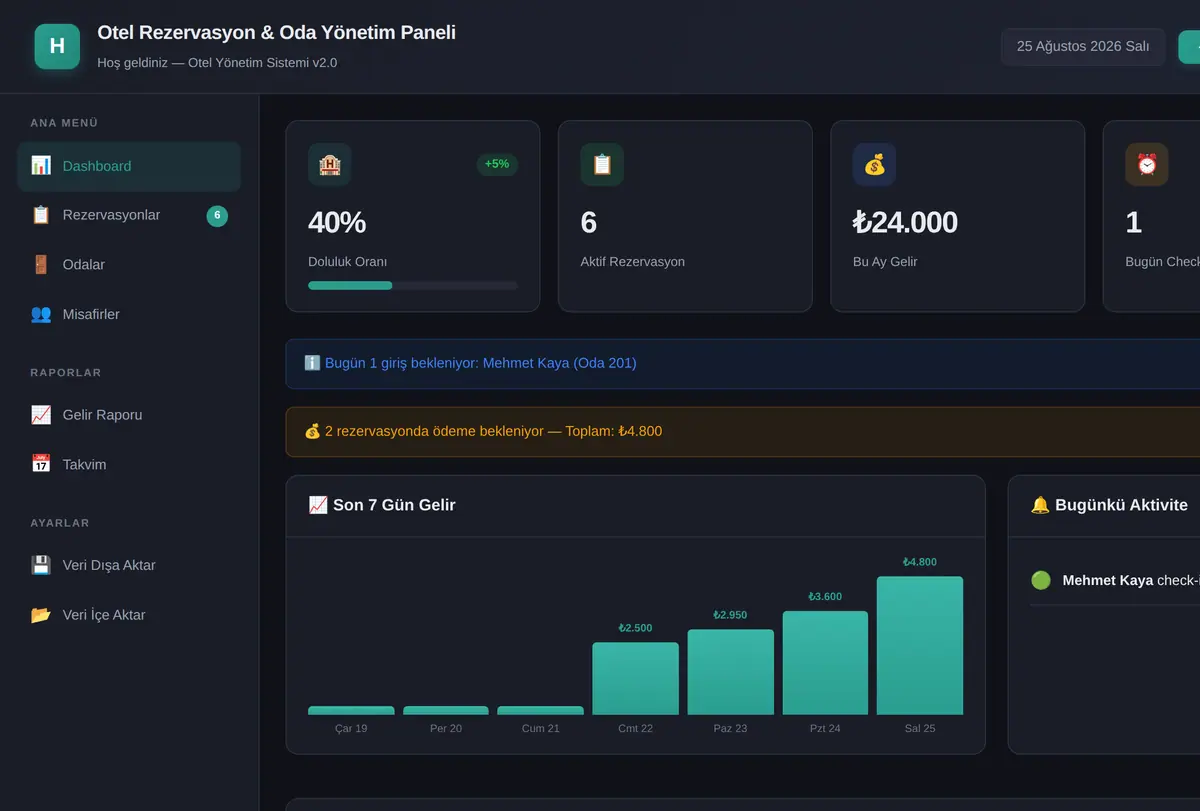Click the Cmt 22 revenue bar

(x=635, y=678)
